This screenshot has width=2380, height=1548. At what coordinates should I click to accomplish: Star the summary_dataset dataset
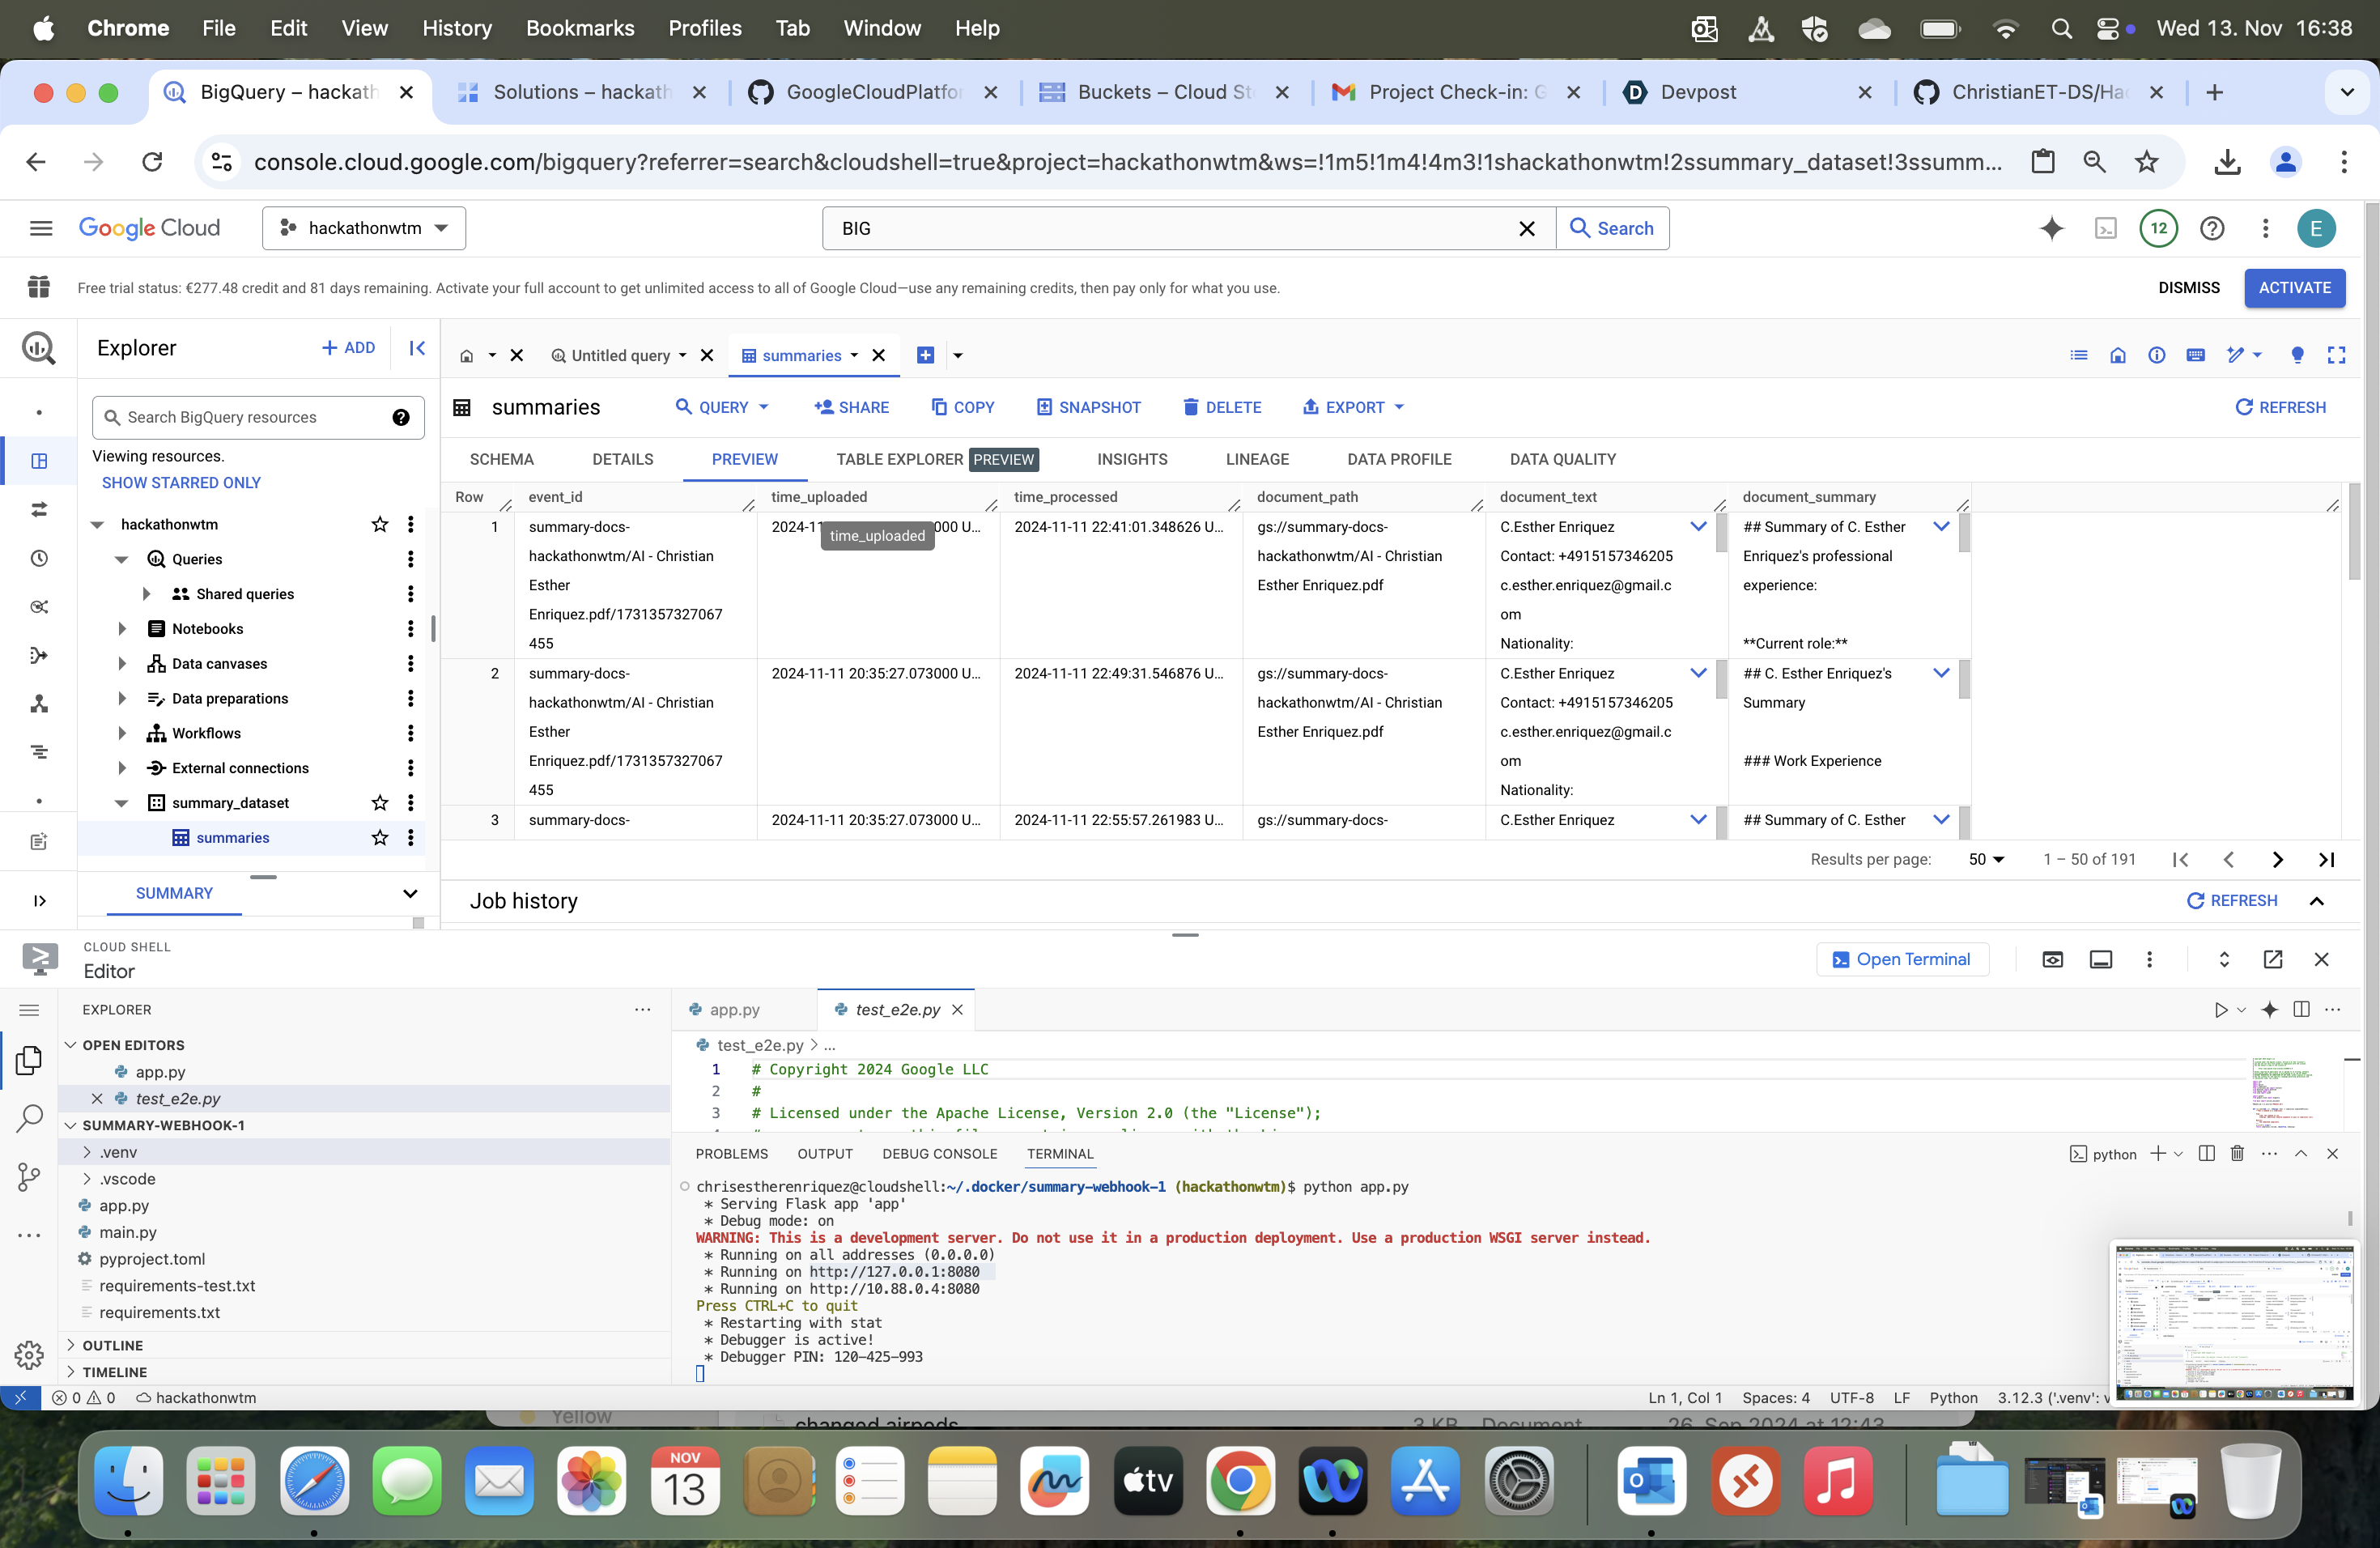(x=379, y=803)
